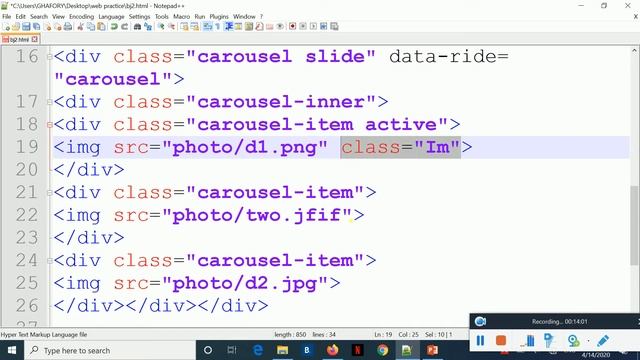Click the Save All toolbar icon

point(36,27)
